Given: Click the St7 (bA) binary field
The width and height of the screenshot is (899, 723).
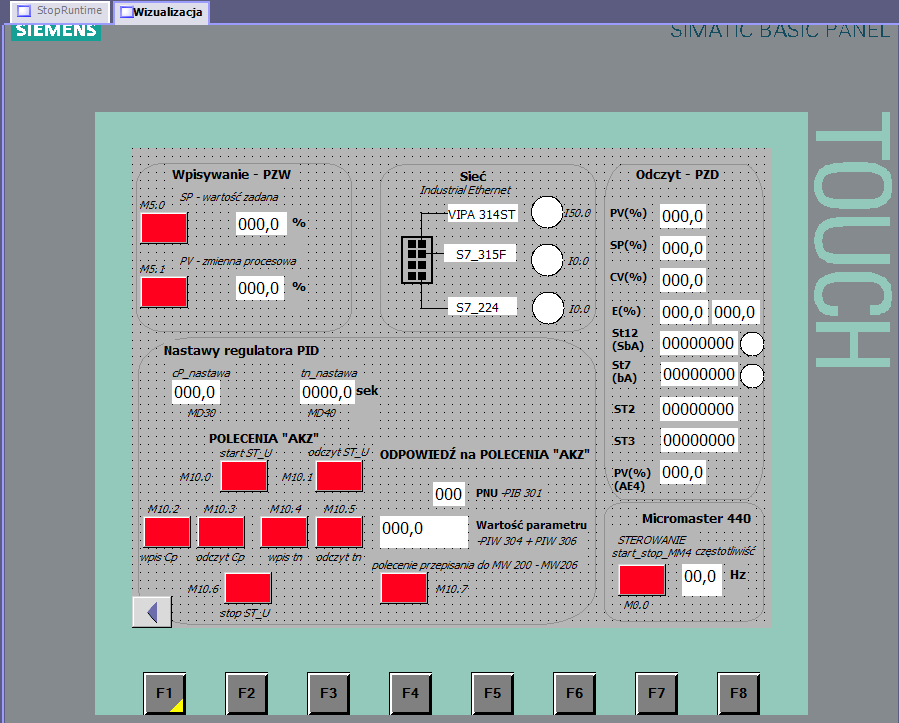Looking at the screenshot, I should tap(698, 374).
